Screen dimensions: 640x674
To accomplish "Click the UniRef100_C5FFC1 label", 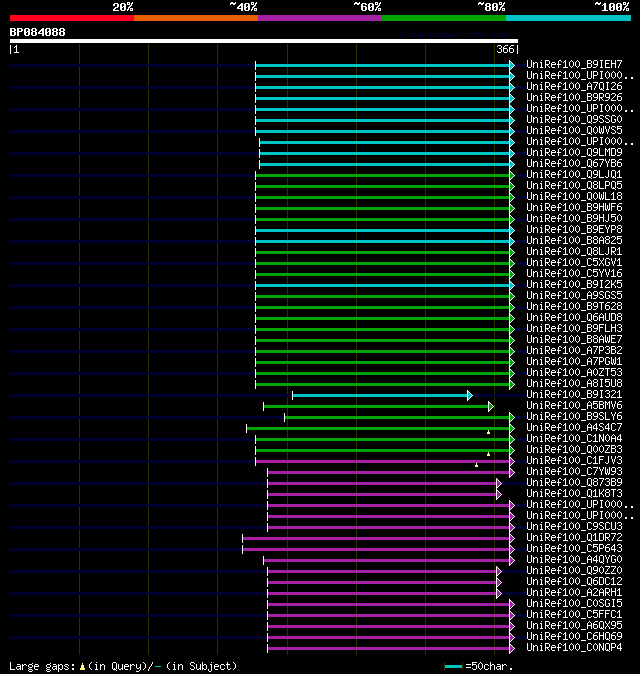I will pyautogui.click(x=574, y=615).
